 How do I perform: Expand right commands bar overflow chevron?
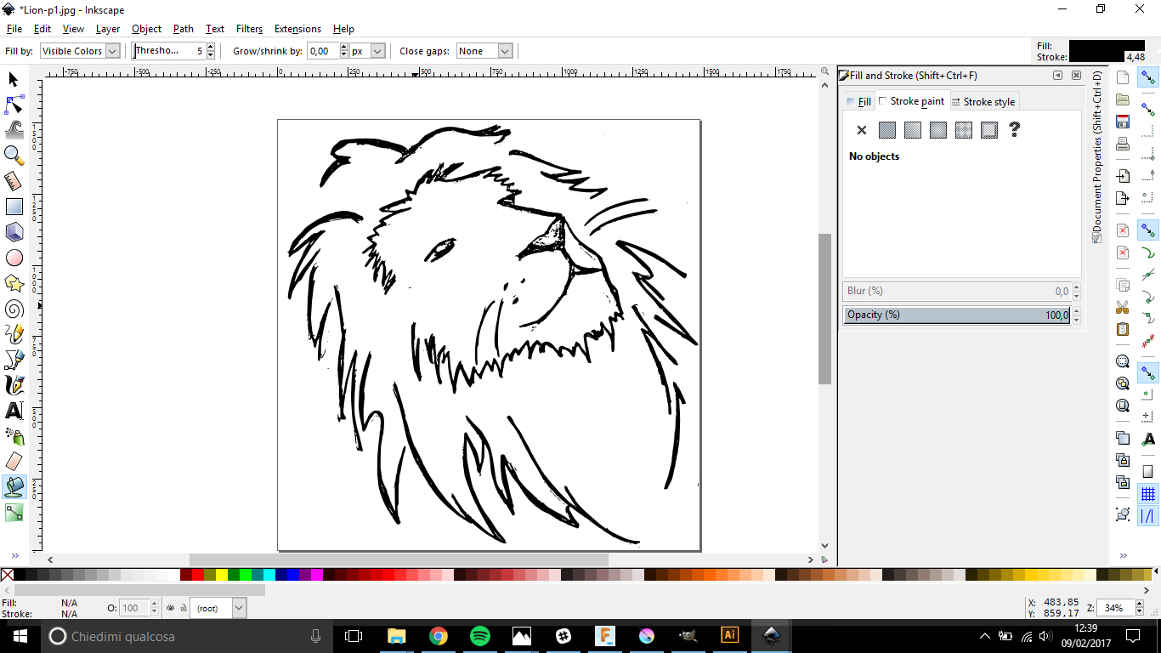(x=1123, y=555)
